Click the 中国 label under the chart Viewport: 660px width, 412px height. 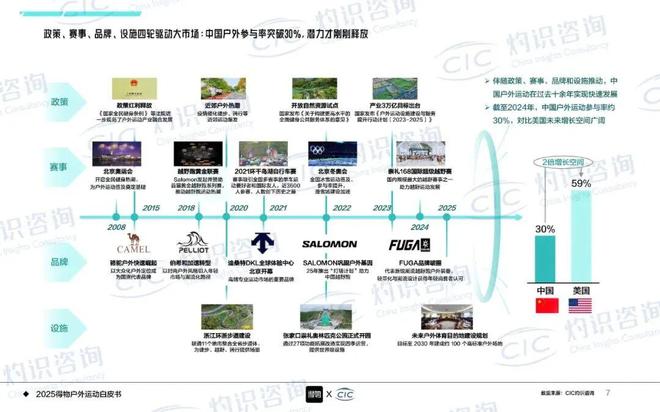coord(545,290)
